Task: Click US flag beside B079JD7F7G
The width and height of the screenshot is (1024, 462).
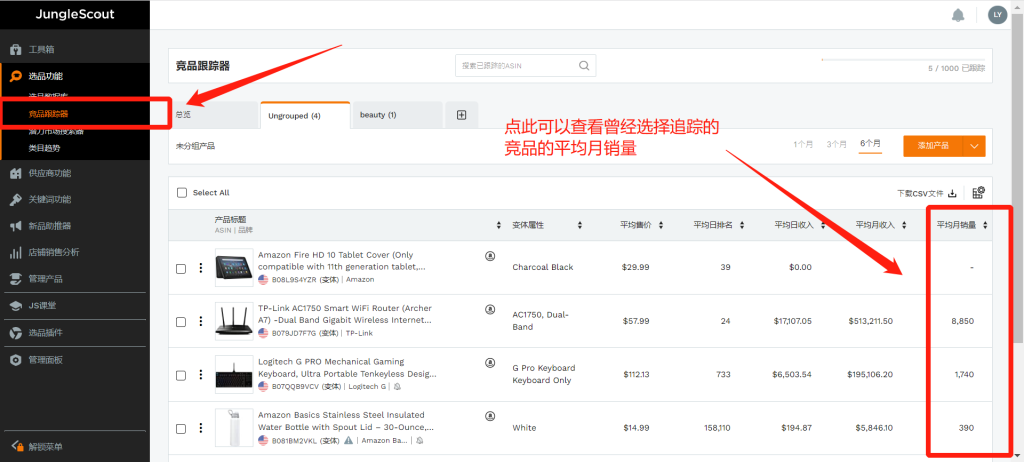Action: point(263,333)
